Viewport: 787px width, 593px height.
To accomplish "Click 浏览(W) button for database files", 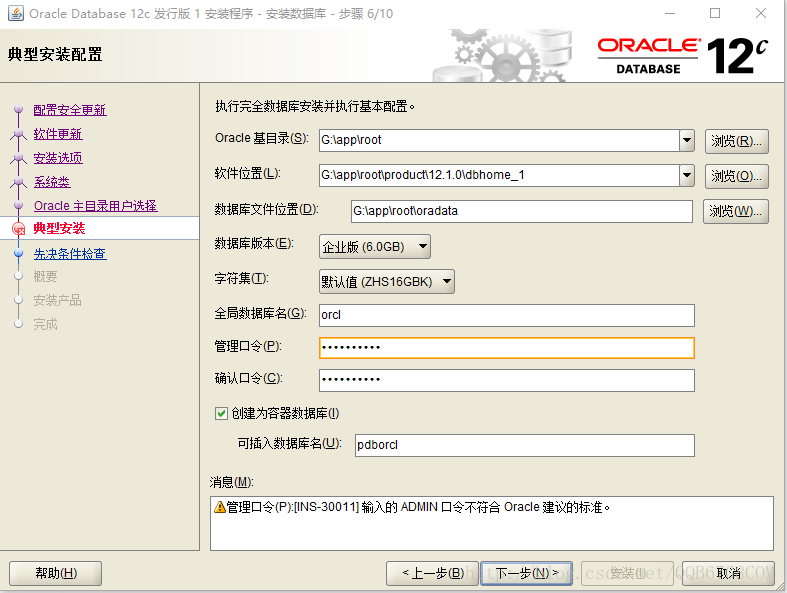I will (735, 211).
